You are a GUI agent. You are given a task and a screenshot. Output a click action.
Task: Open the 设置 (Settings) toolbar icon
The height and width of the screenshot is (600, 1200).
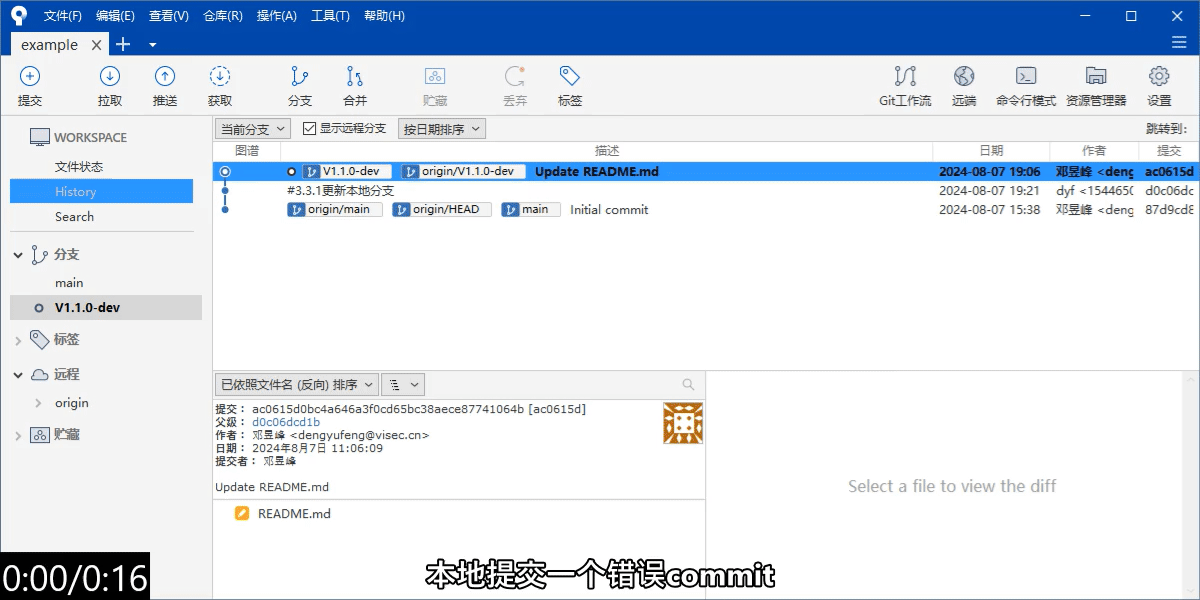1158,85
